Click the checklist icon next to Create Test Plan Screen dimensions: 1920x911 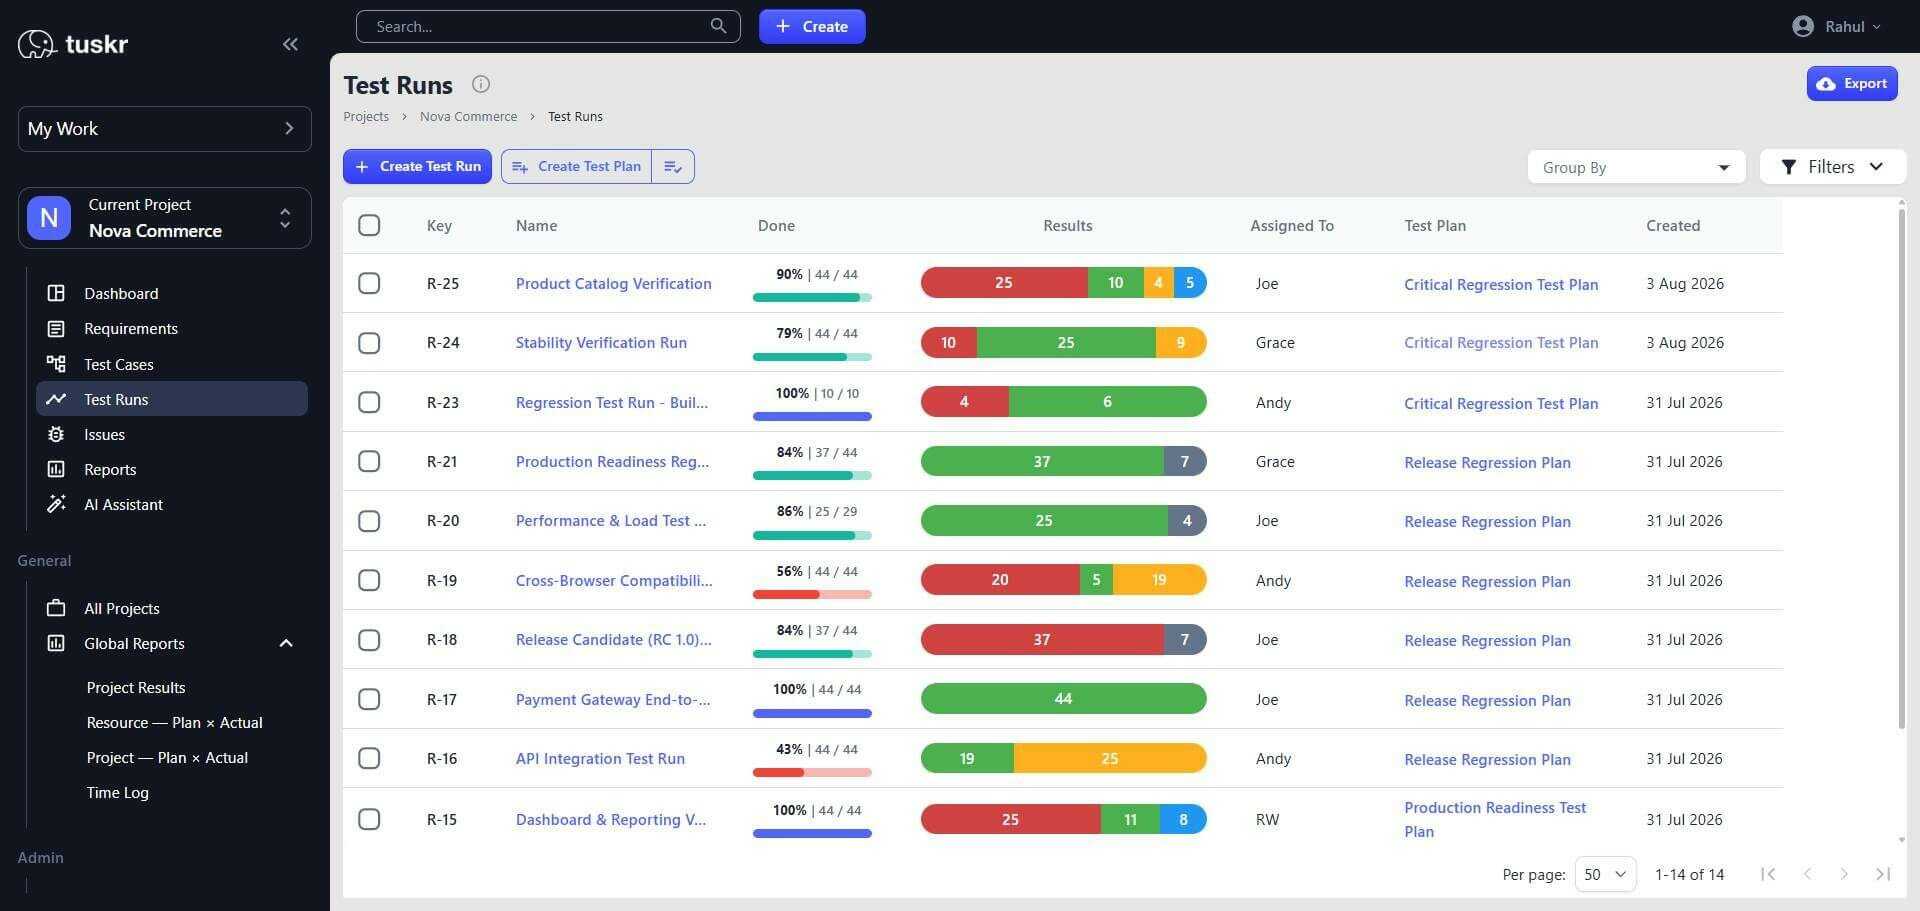click(x=673, y=166)
